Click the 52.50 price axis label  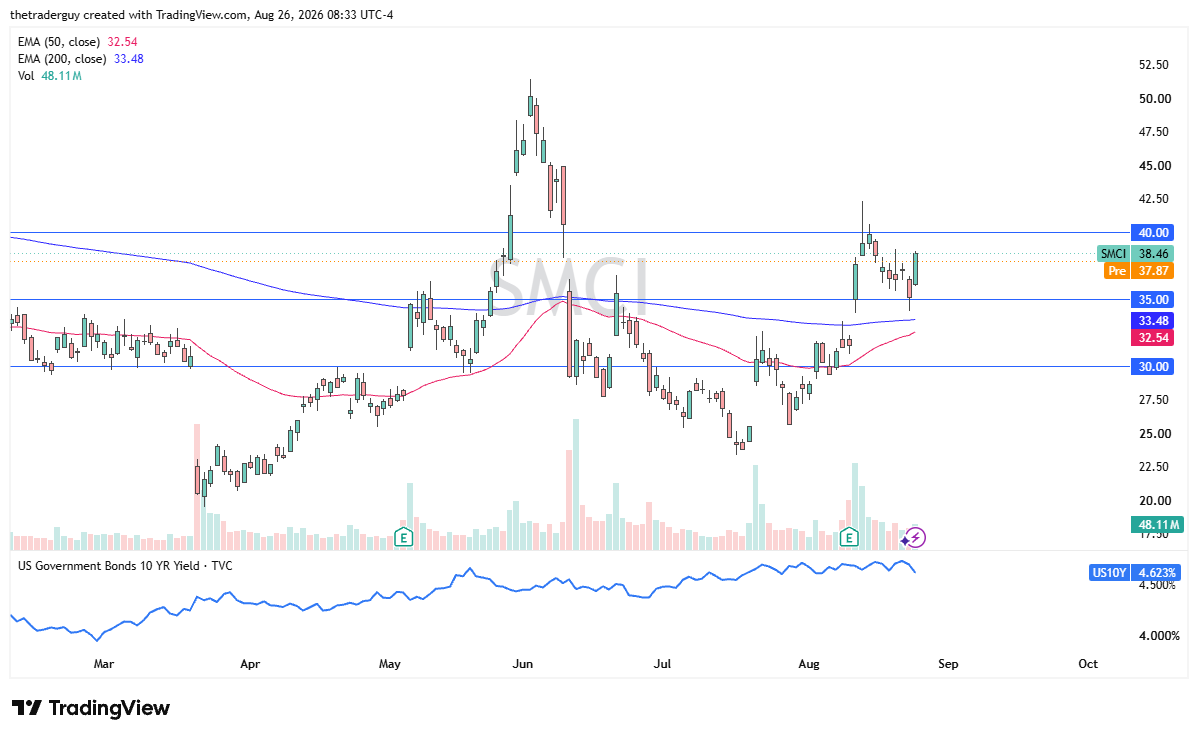point(1154,65)
